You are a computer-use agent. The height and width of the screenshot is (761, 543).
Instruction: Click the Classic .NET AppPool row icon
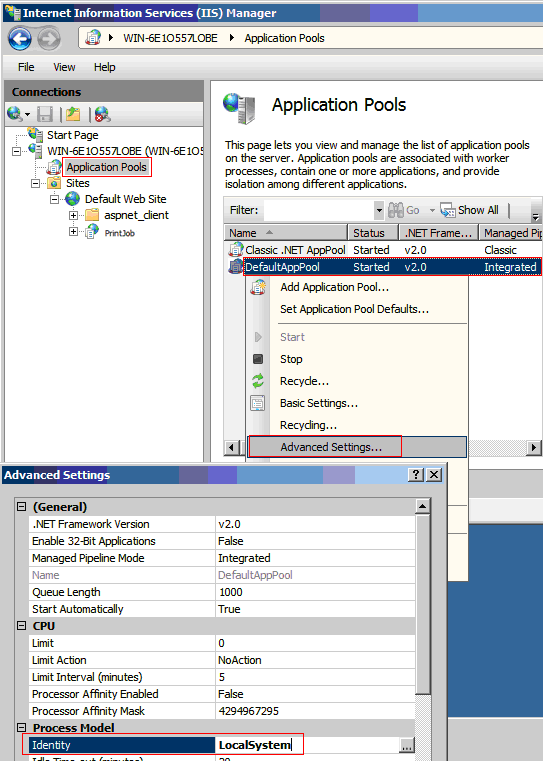coord(236,249)
